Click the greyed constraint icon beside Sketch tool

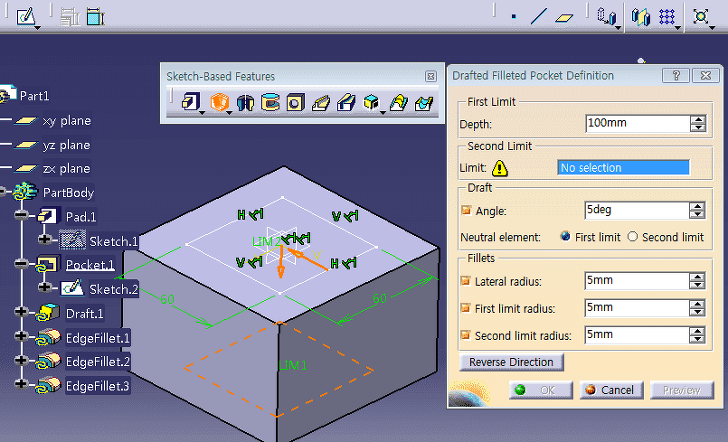pyautogui.click(x=70, y=17)
